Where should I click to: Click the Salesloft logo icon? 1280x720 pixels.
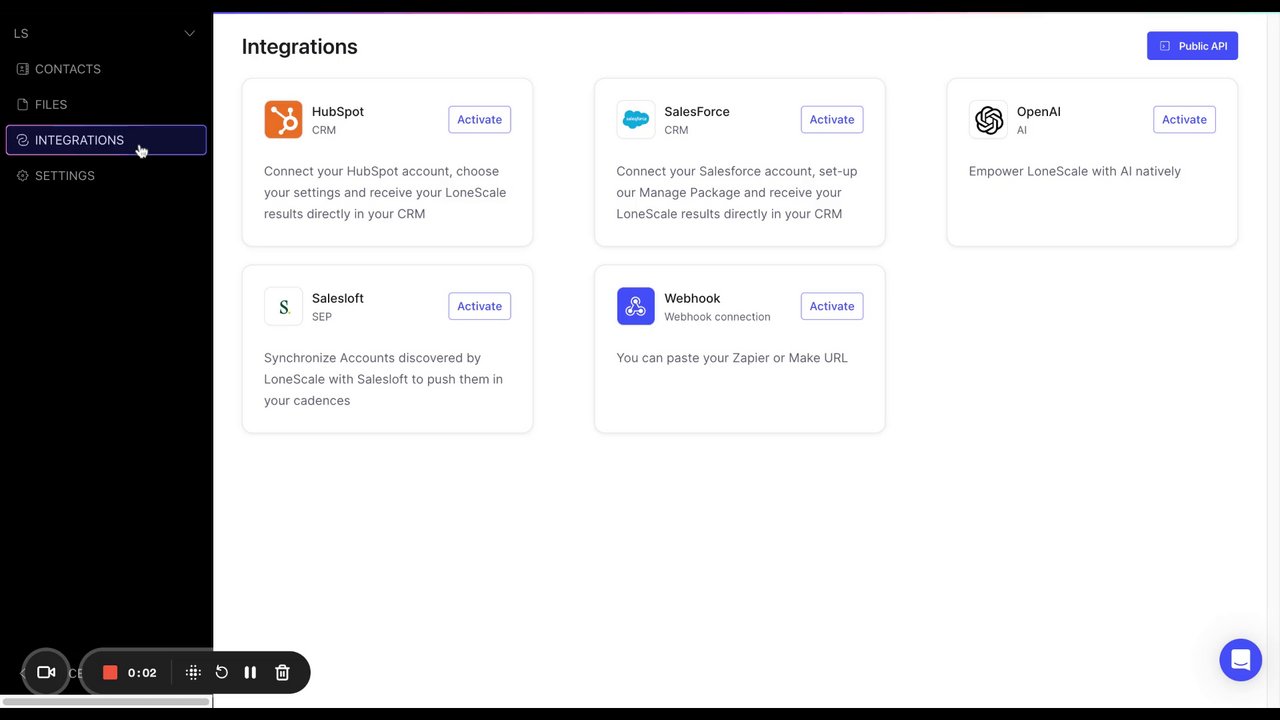283,306
